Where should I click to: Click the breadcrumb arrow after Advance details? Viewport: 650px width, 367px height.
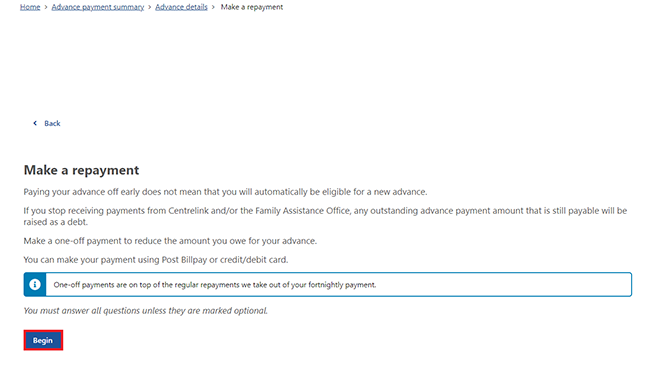tap(213, 7)
